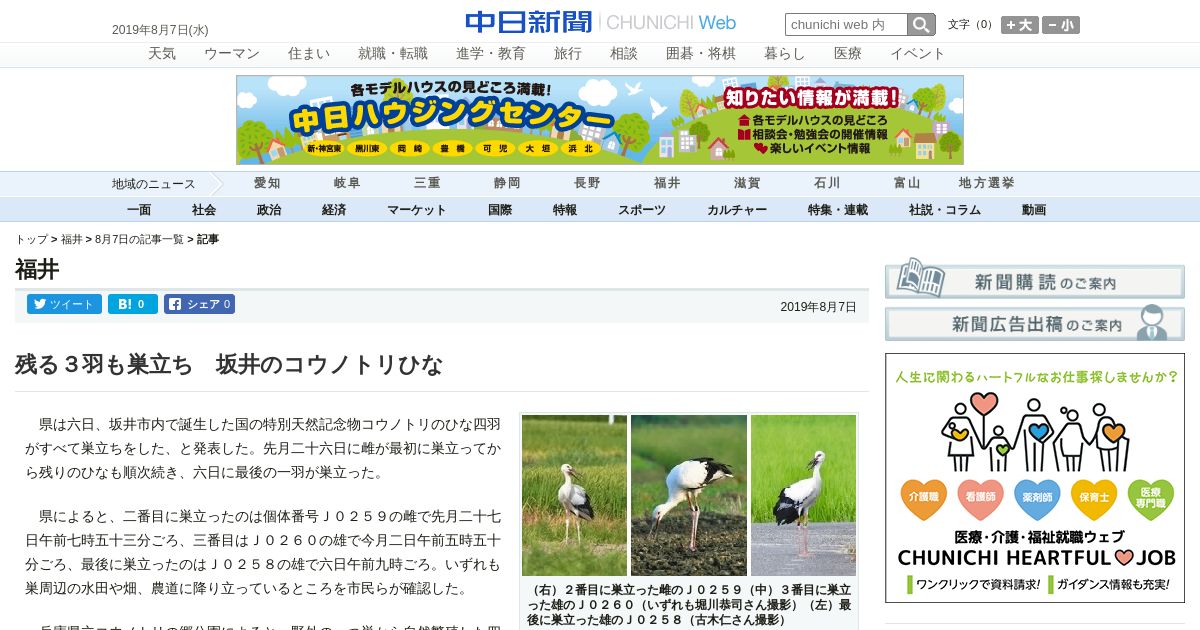Select 岐阜 regional news
The width and height of the screenshot is (1200, 630).
point(347,183)
